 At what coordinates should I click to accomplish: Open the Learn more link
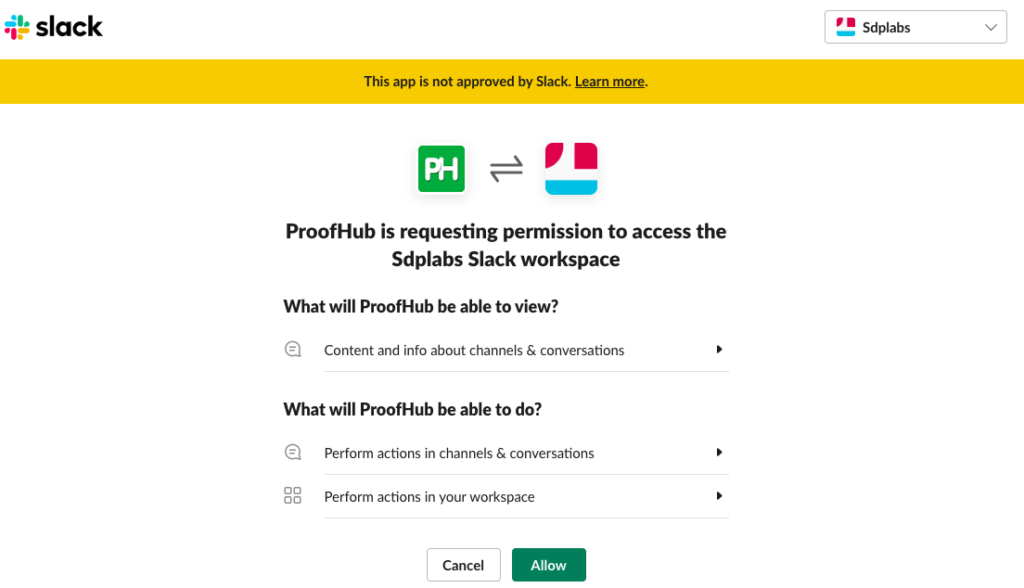point(609,81)
